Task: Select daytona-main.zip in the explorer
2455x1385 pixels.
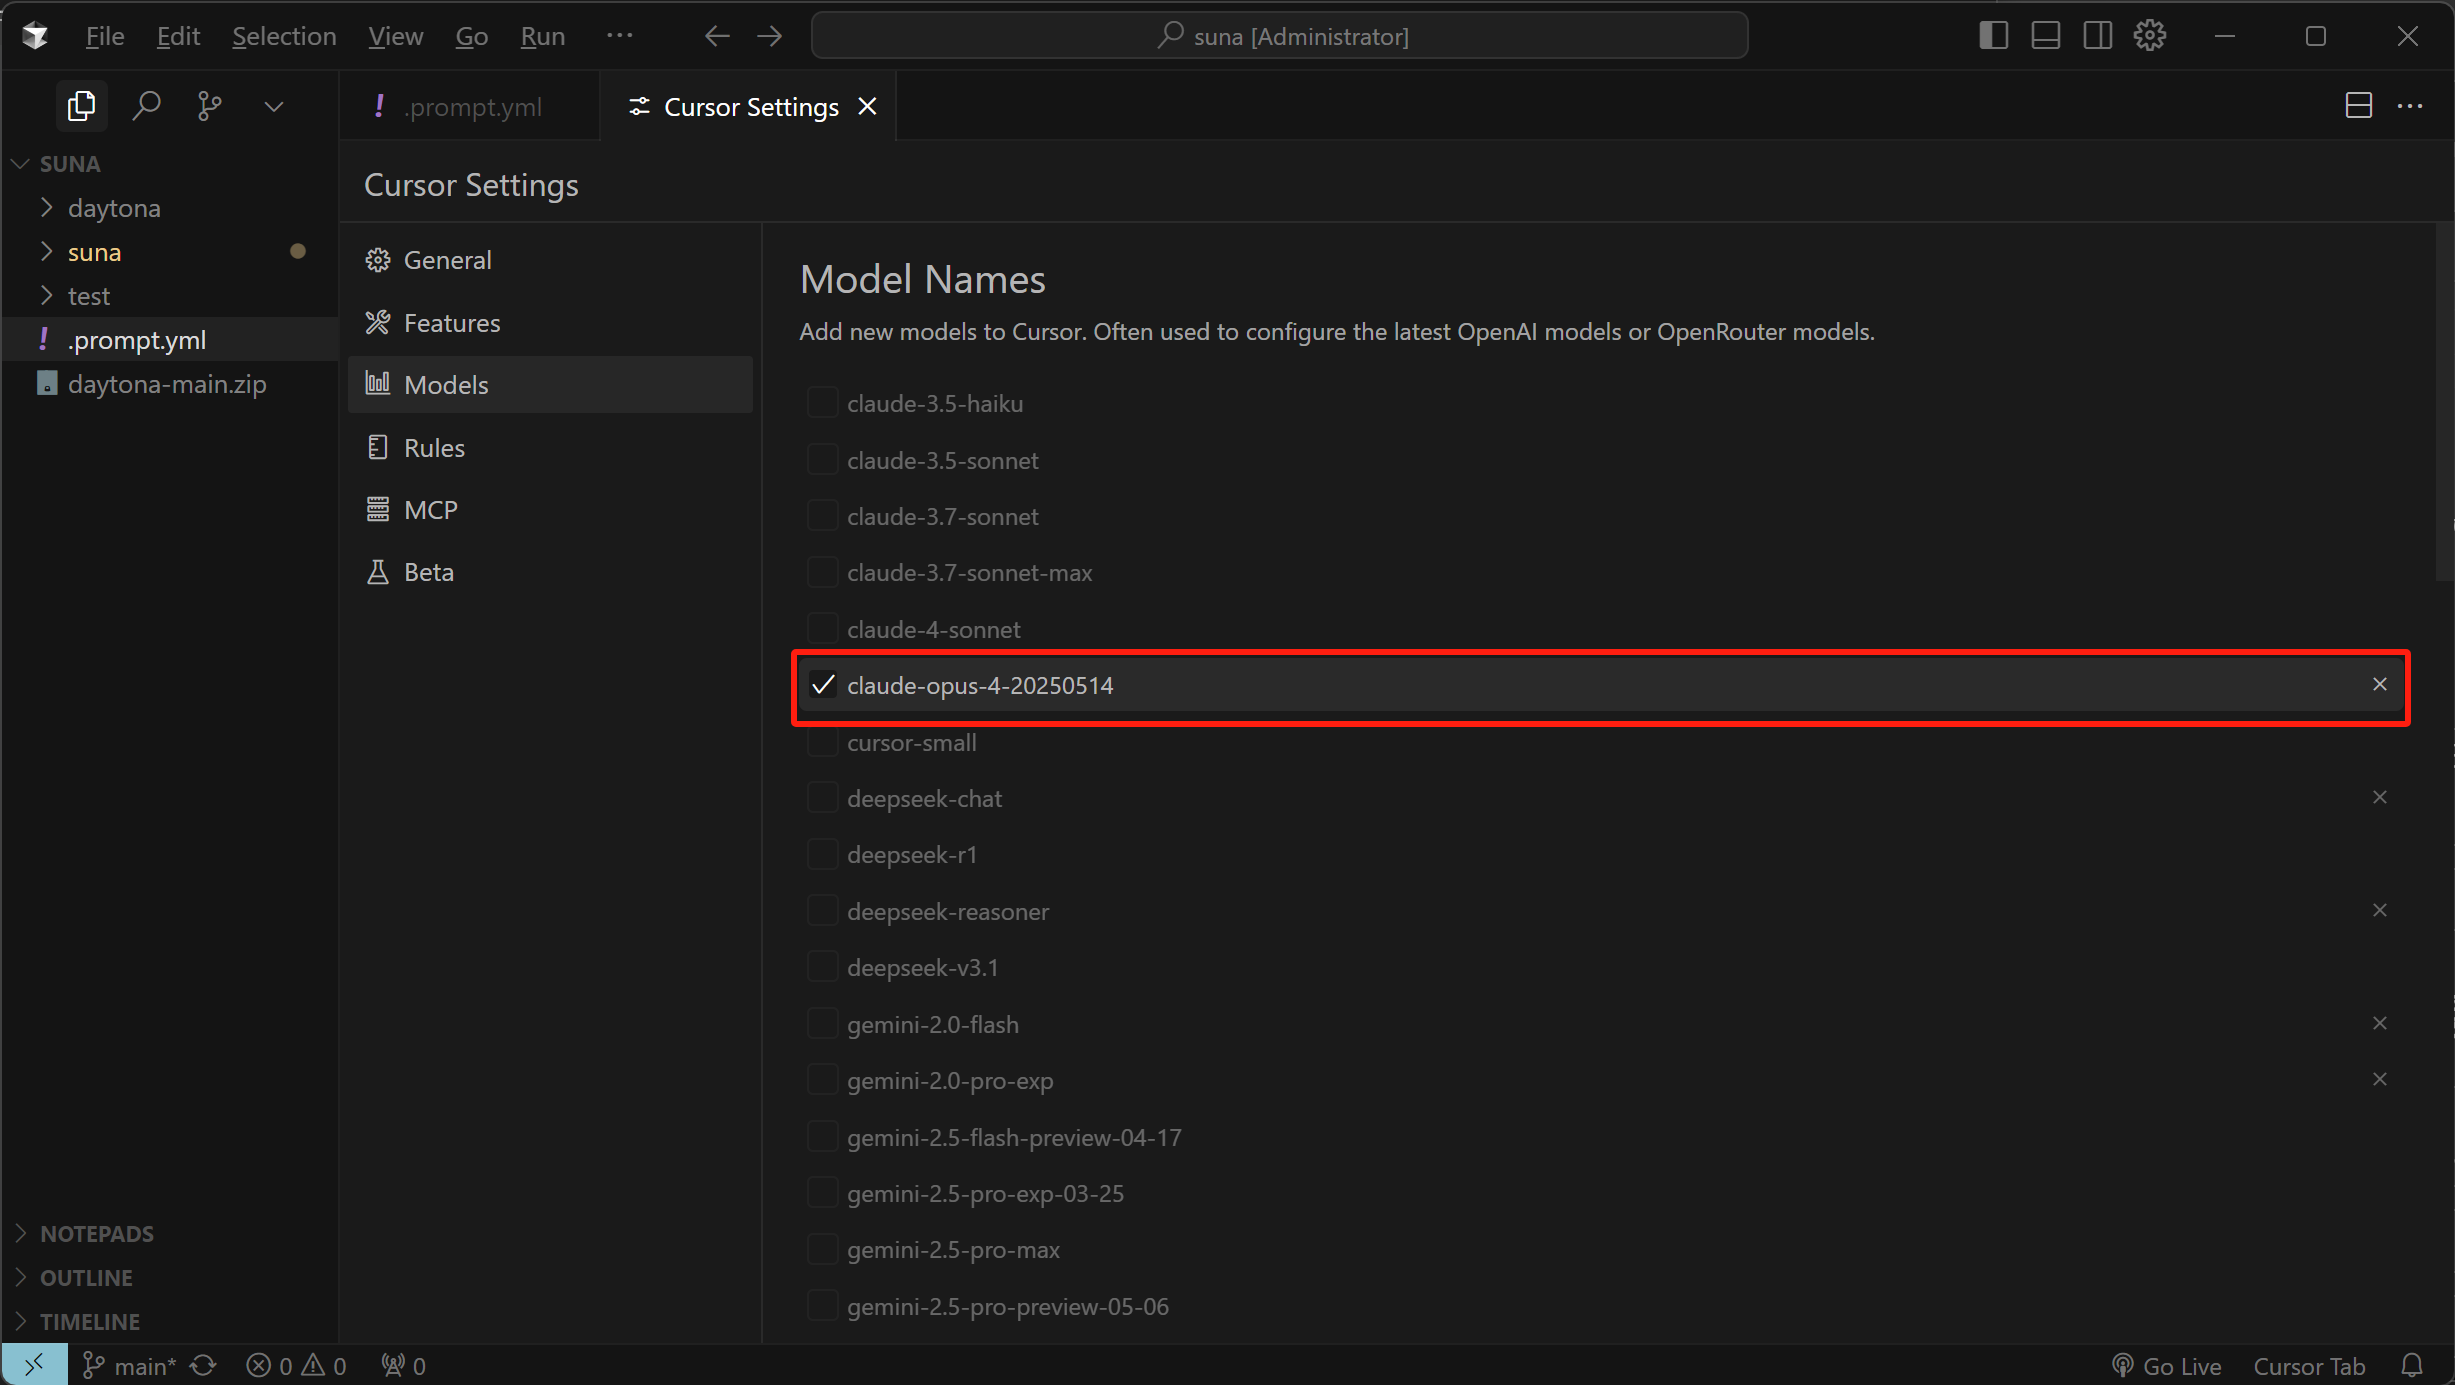Action: (169, 384)
